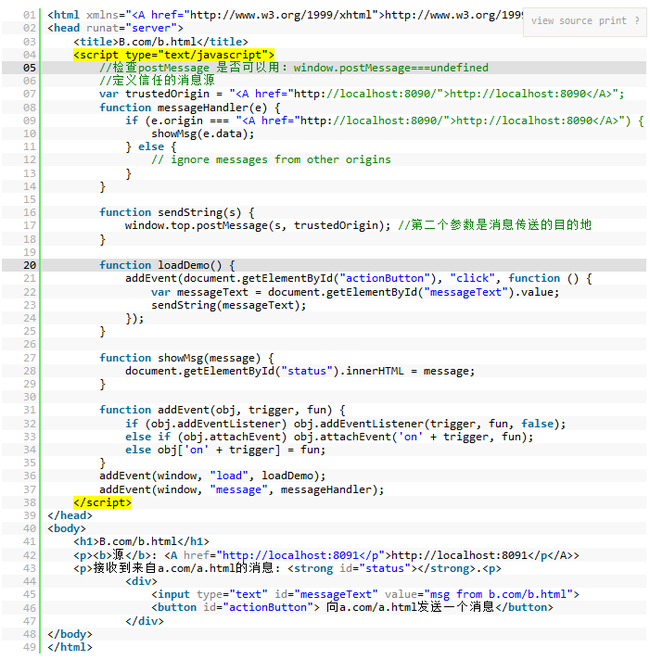Viewport: 650px width, 660px height.
Task: Click 'http://localhost:8091</p' href string on line 42
Action: tap(303, 556)
